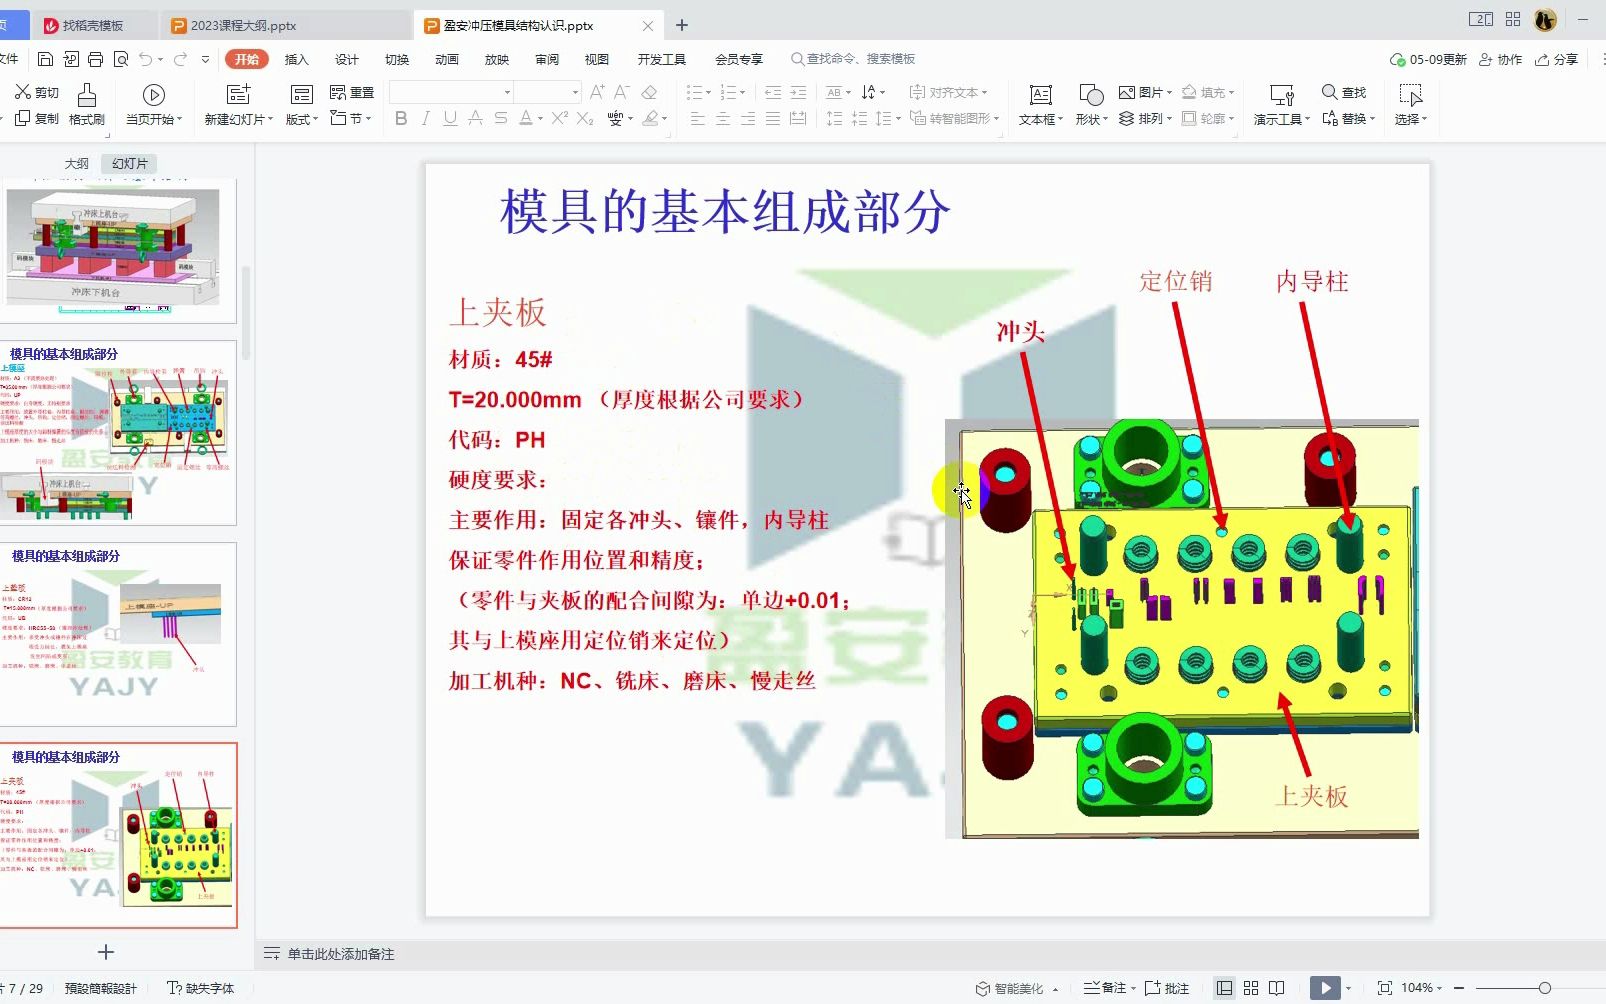Viewport: 1606px width, 1004px height.
Task: Switch to the 大纲 outline tab
Action: point(76,163)
